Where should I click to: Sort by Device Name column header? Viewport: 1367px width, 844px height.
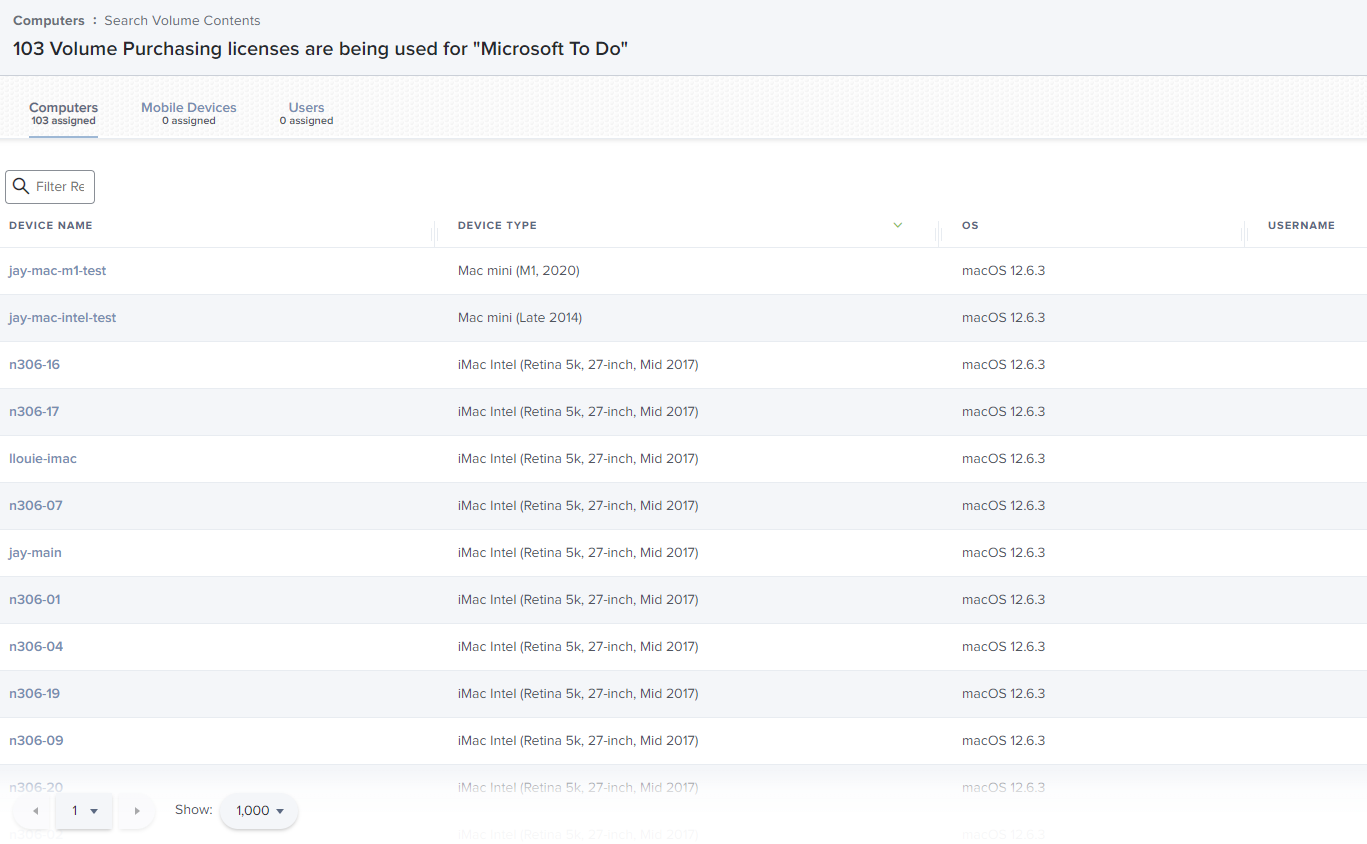click(x=51, y=225)
